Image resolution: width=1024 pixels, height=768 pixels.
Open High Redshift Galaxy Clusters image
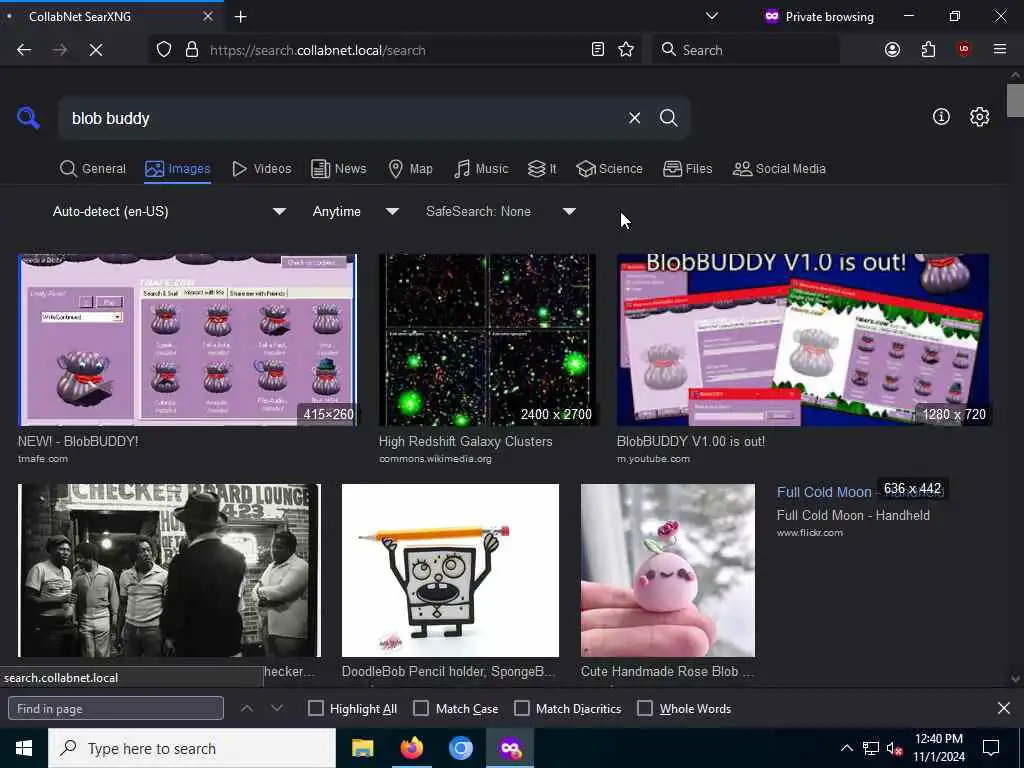point(487,340)
